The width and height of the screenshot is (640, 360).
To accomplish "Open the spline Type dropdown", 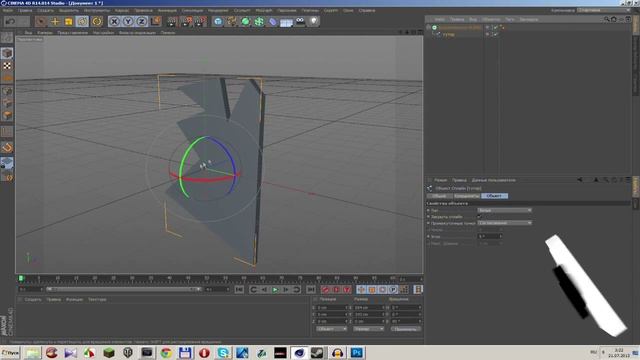I will coord(504,210).
